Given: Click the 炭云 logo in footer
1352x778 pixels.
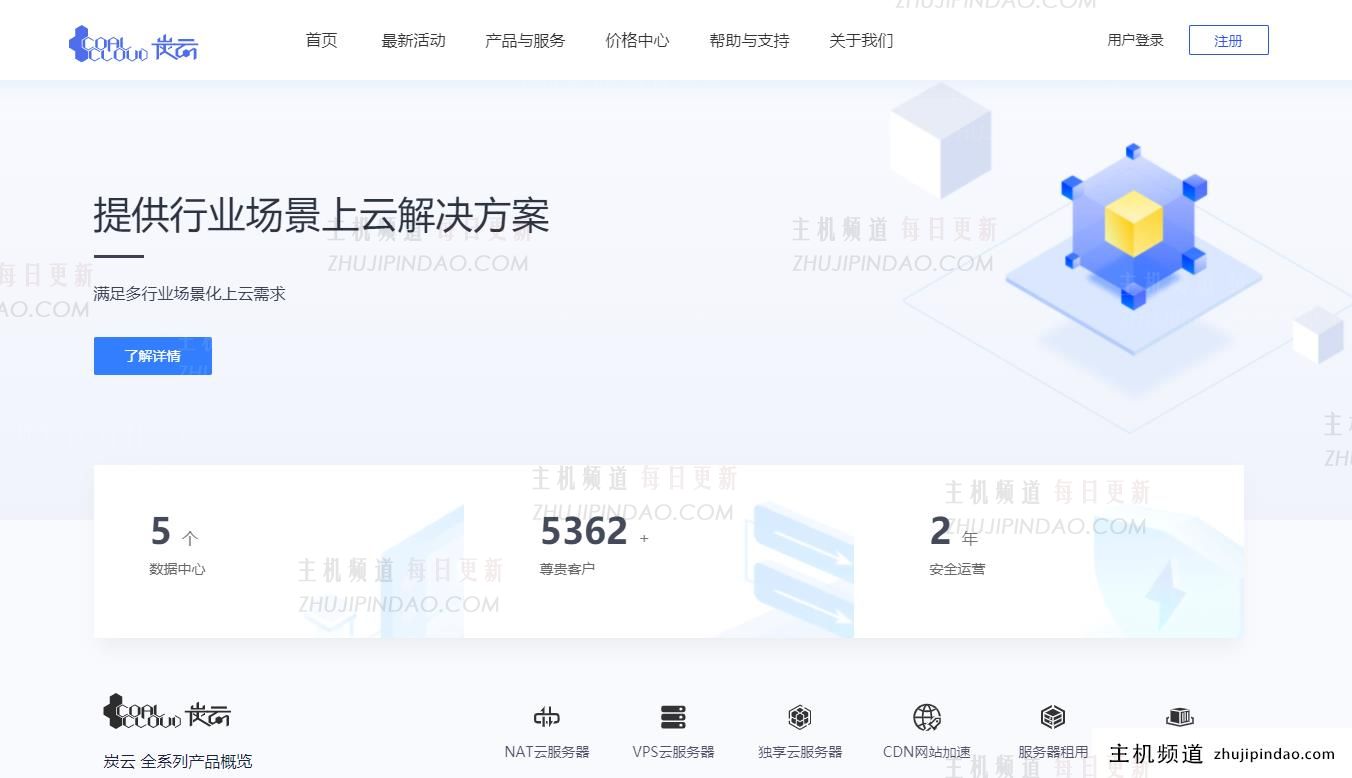Looking at the screenshot, I should coord(167,711).
